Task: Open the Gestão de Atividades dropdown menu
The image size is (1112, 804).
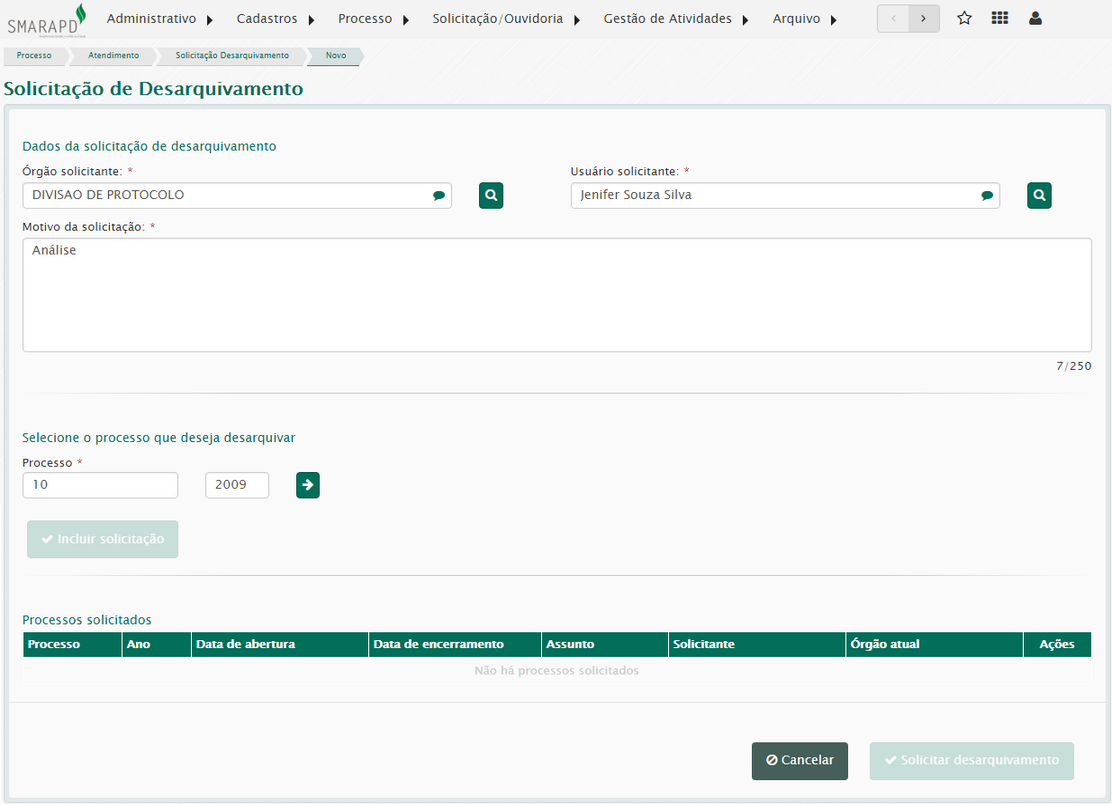Action: (676, 19)
